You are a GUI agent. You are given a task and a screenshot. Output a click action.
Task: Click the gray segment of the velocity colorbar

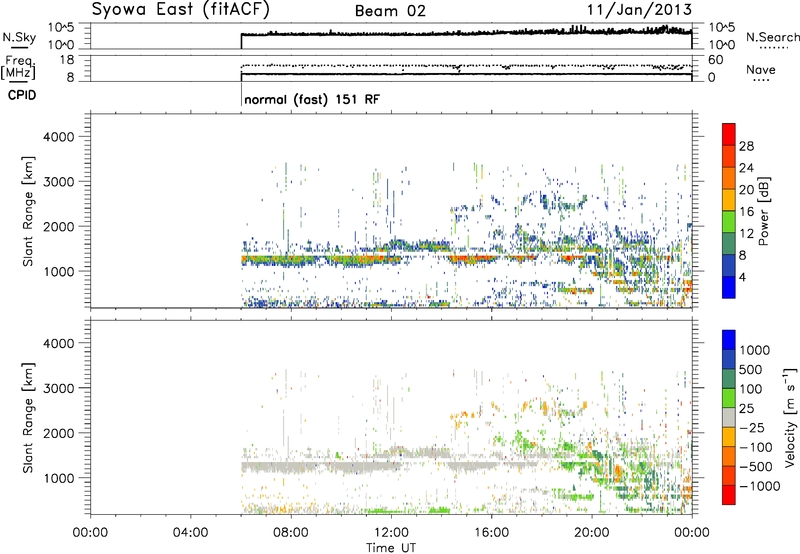tap(729, 418)
